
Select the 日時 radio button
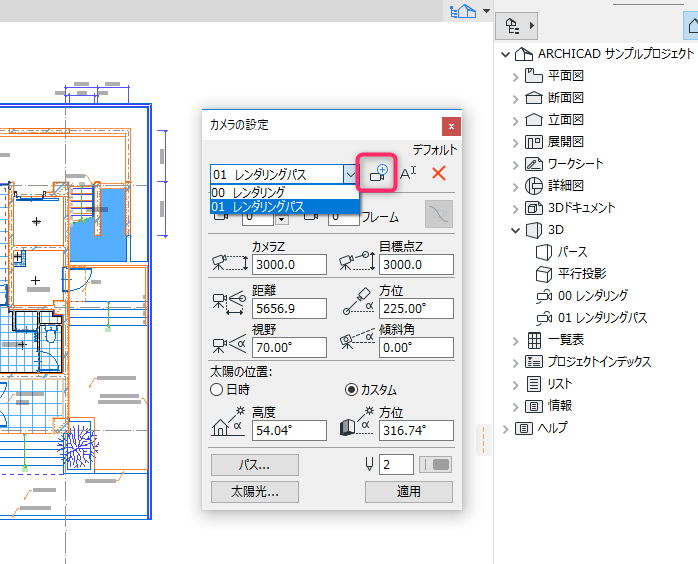click(x=216, y=390)
